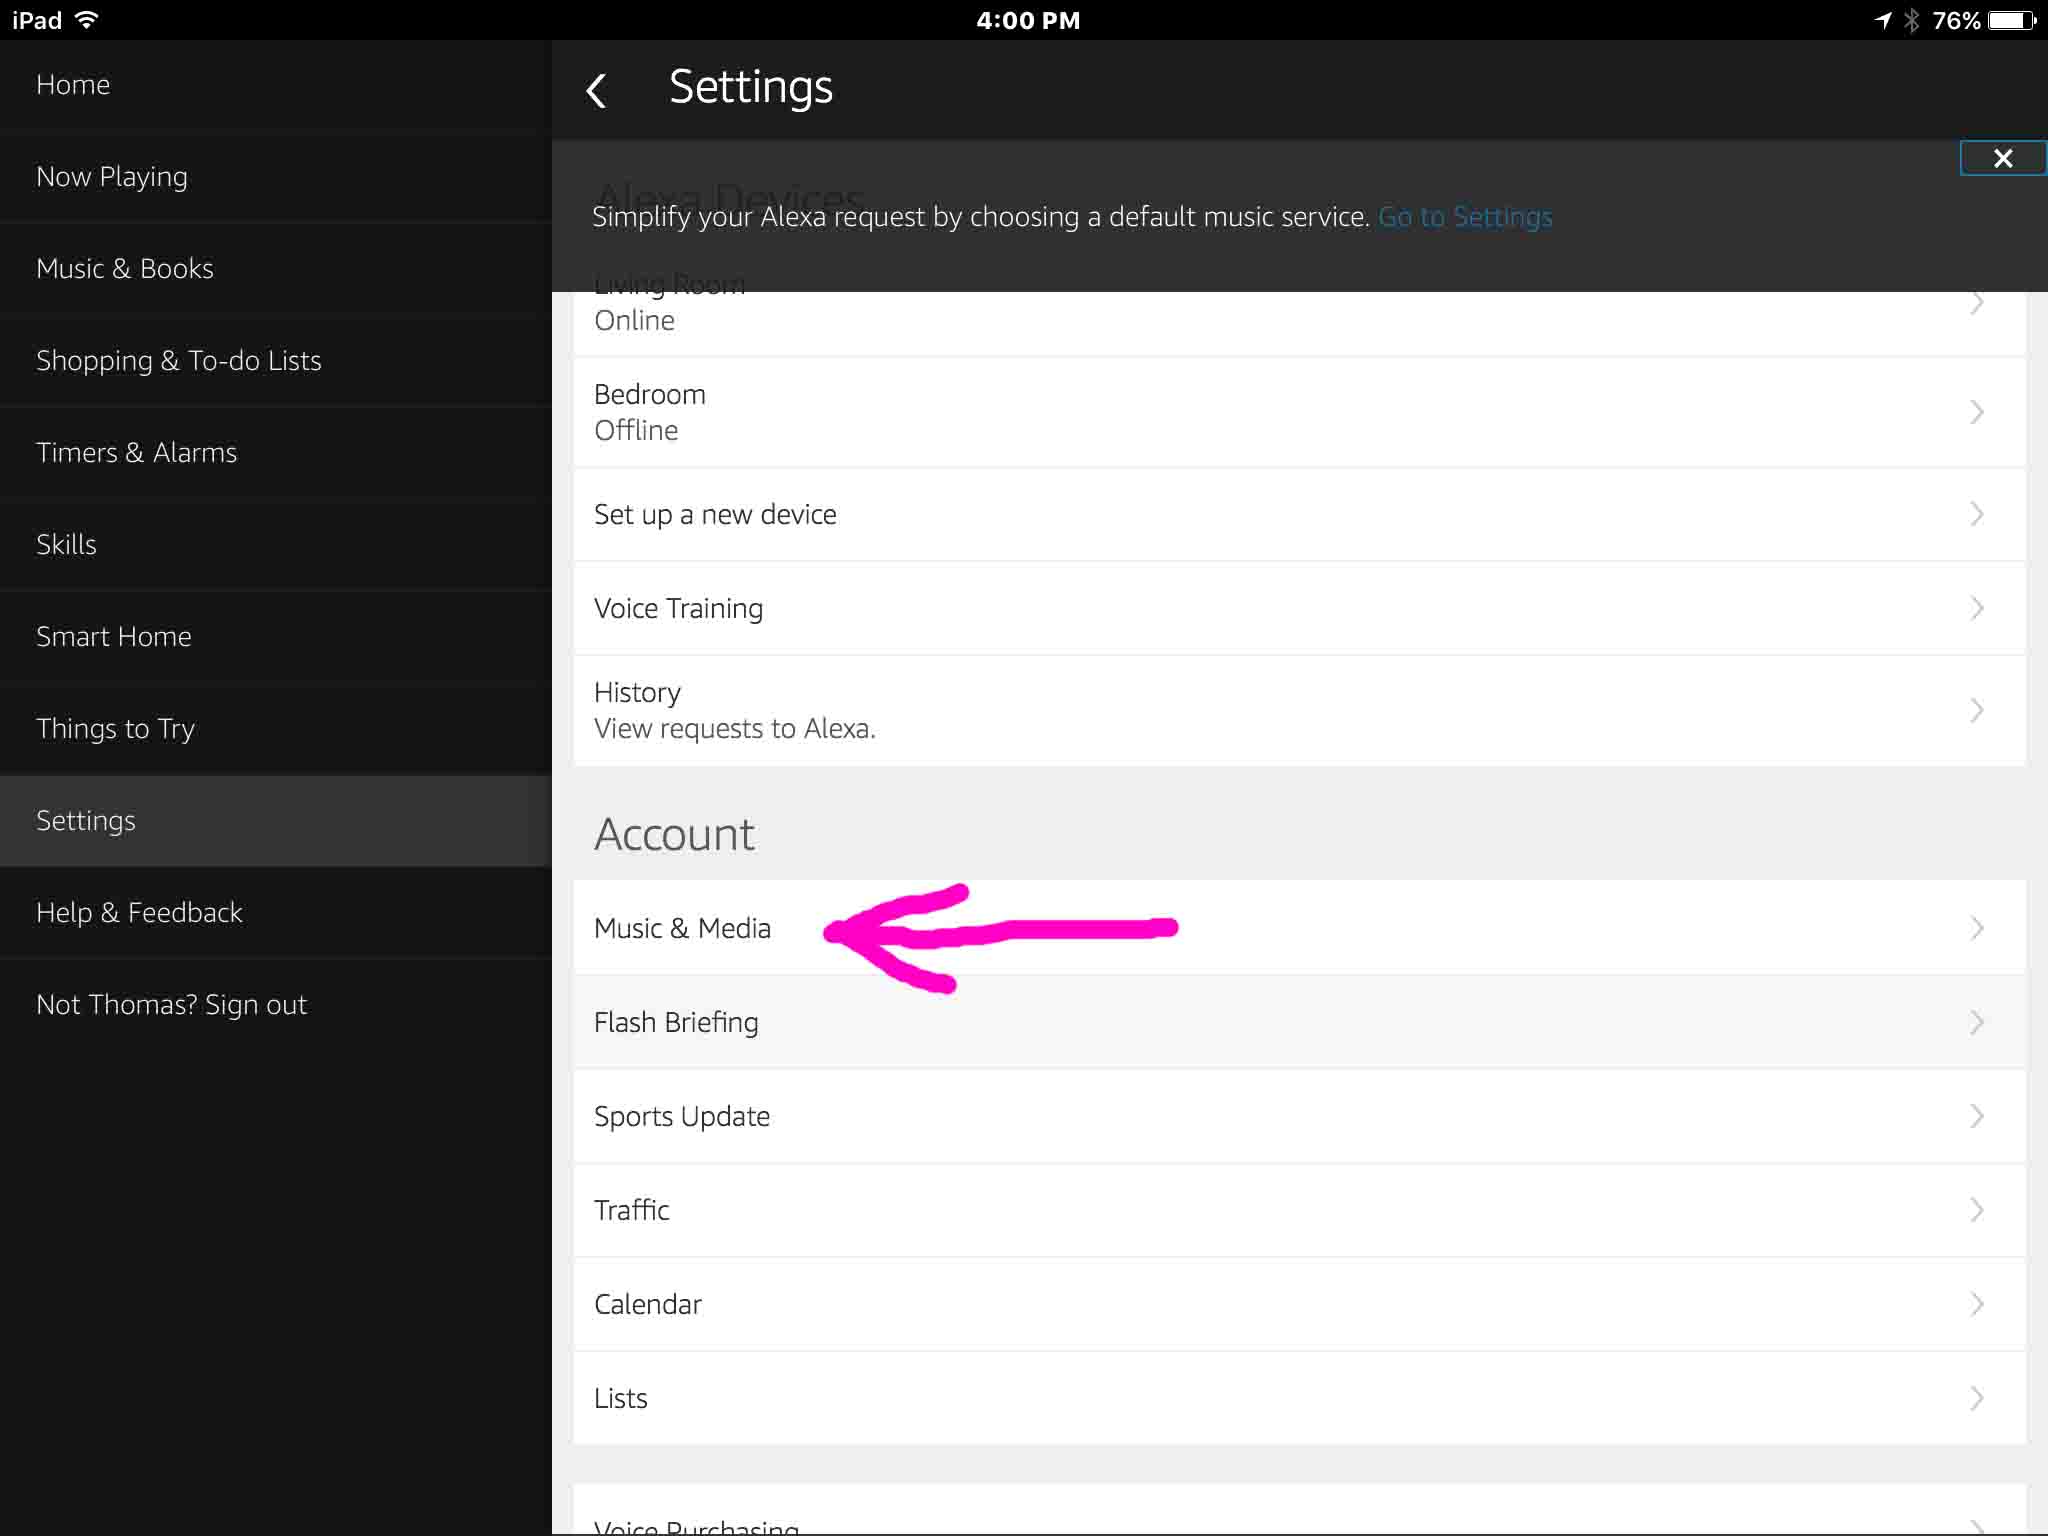
Task: Select Skills in the sidebar
Action: (276, 545)
